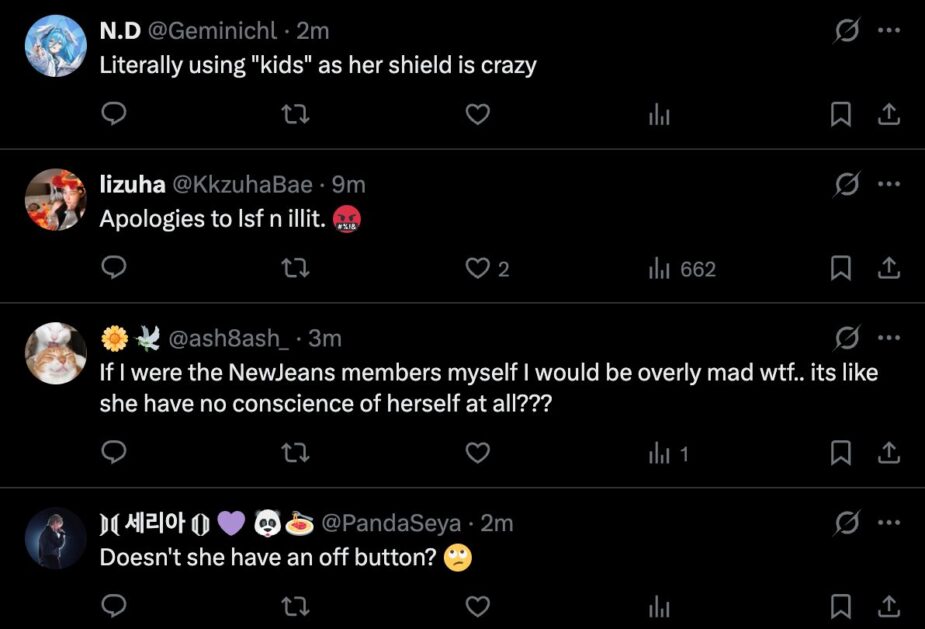Reply to N.D's tweet about kids shield

click(x=115, y=116)
